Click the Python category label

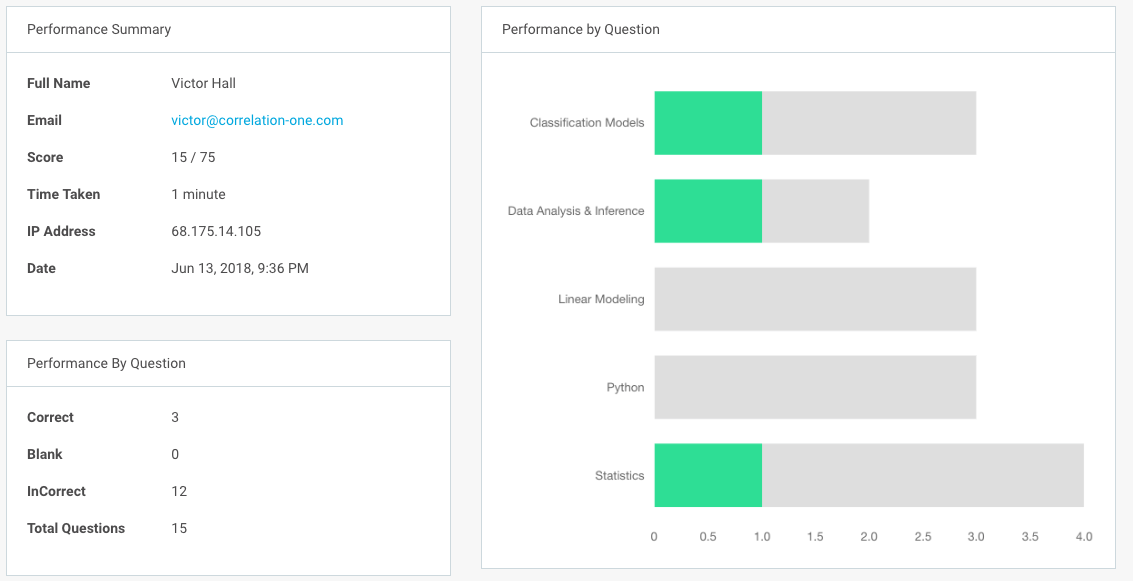coord(625,388)
